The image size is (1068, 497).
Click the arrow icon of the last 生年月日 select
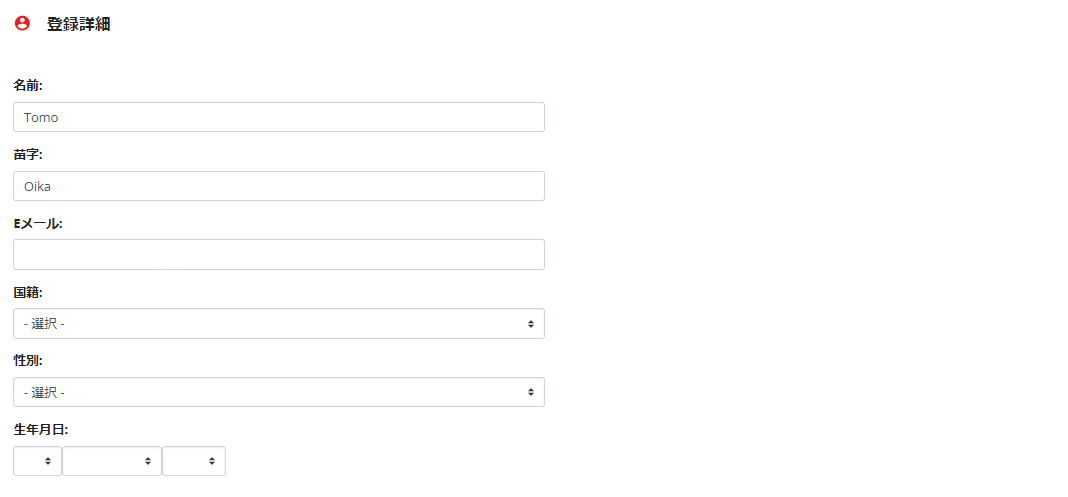213,462
